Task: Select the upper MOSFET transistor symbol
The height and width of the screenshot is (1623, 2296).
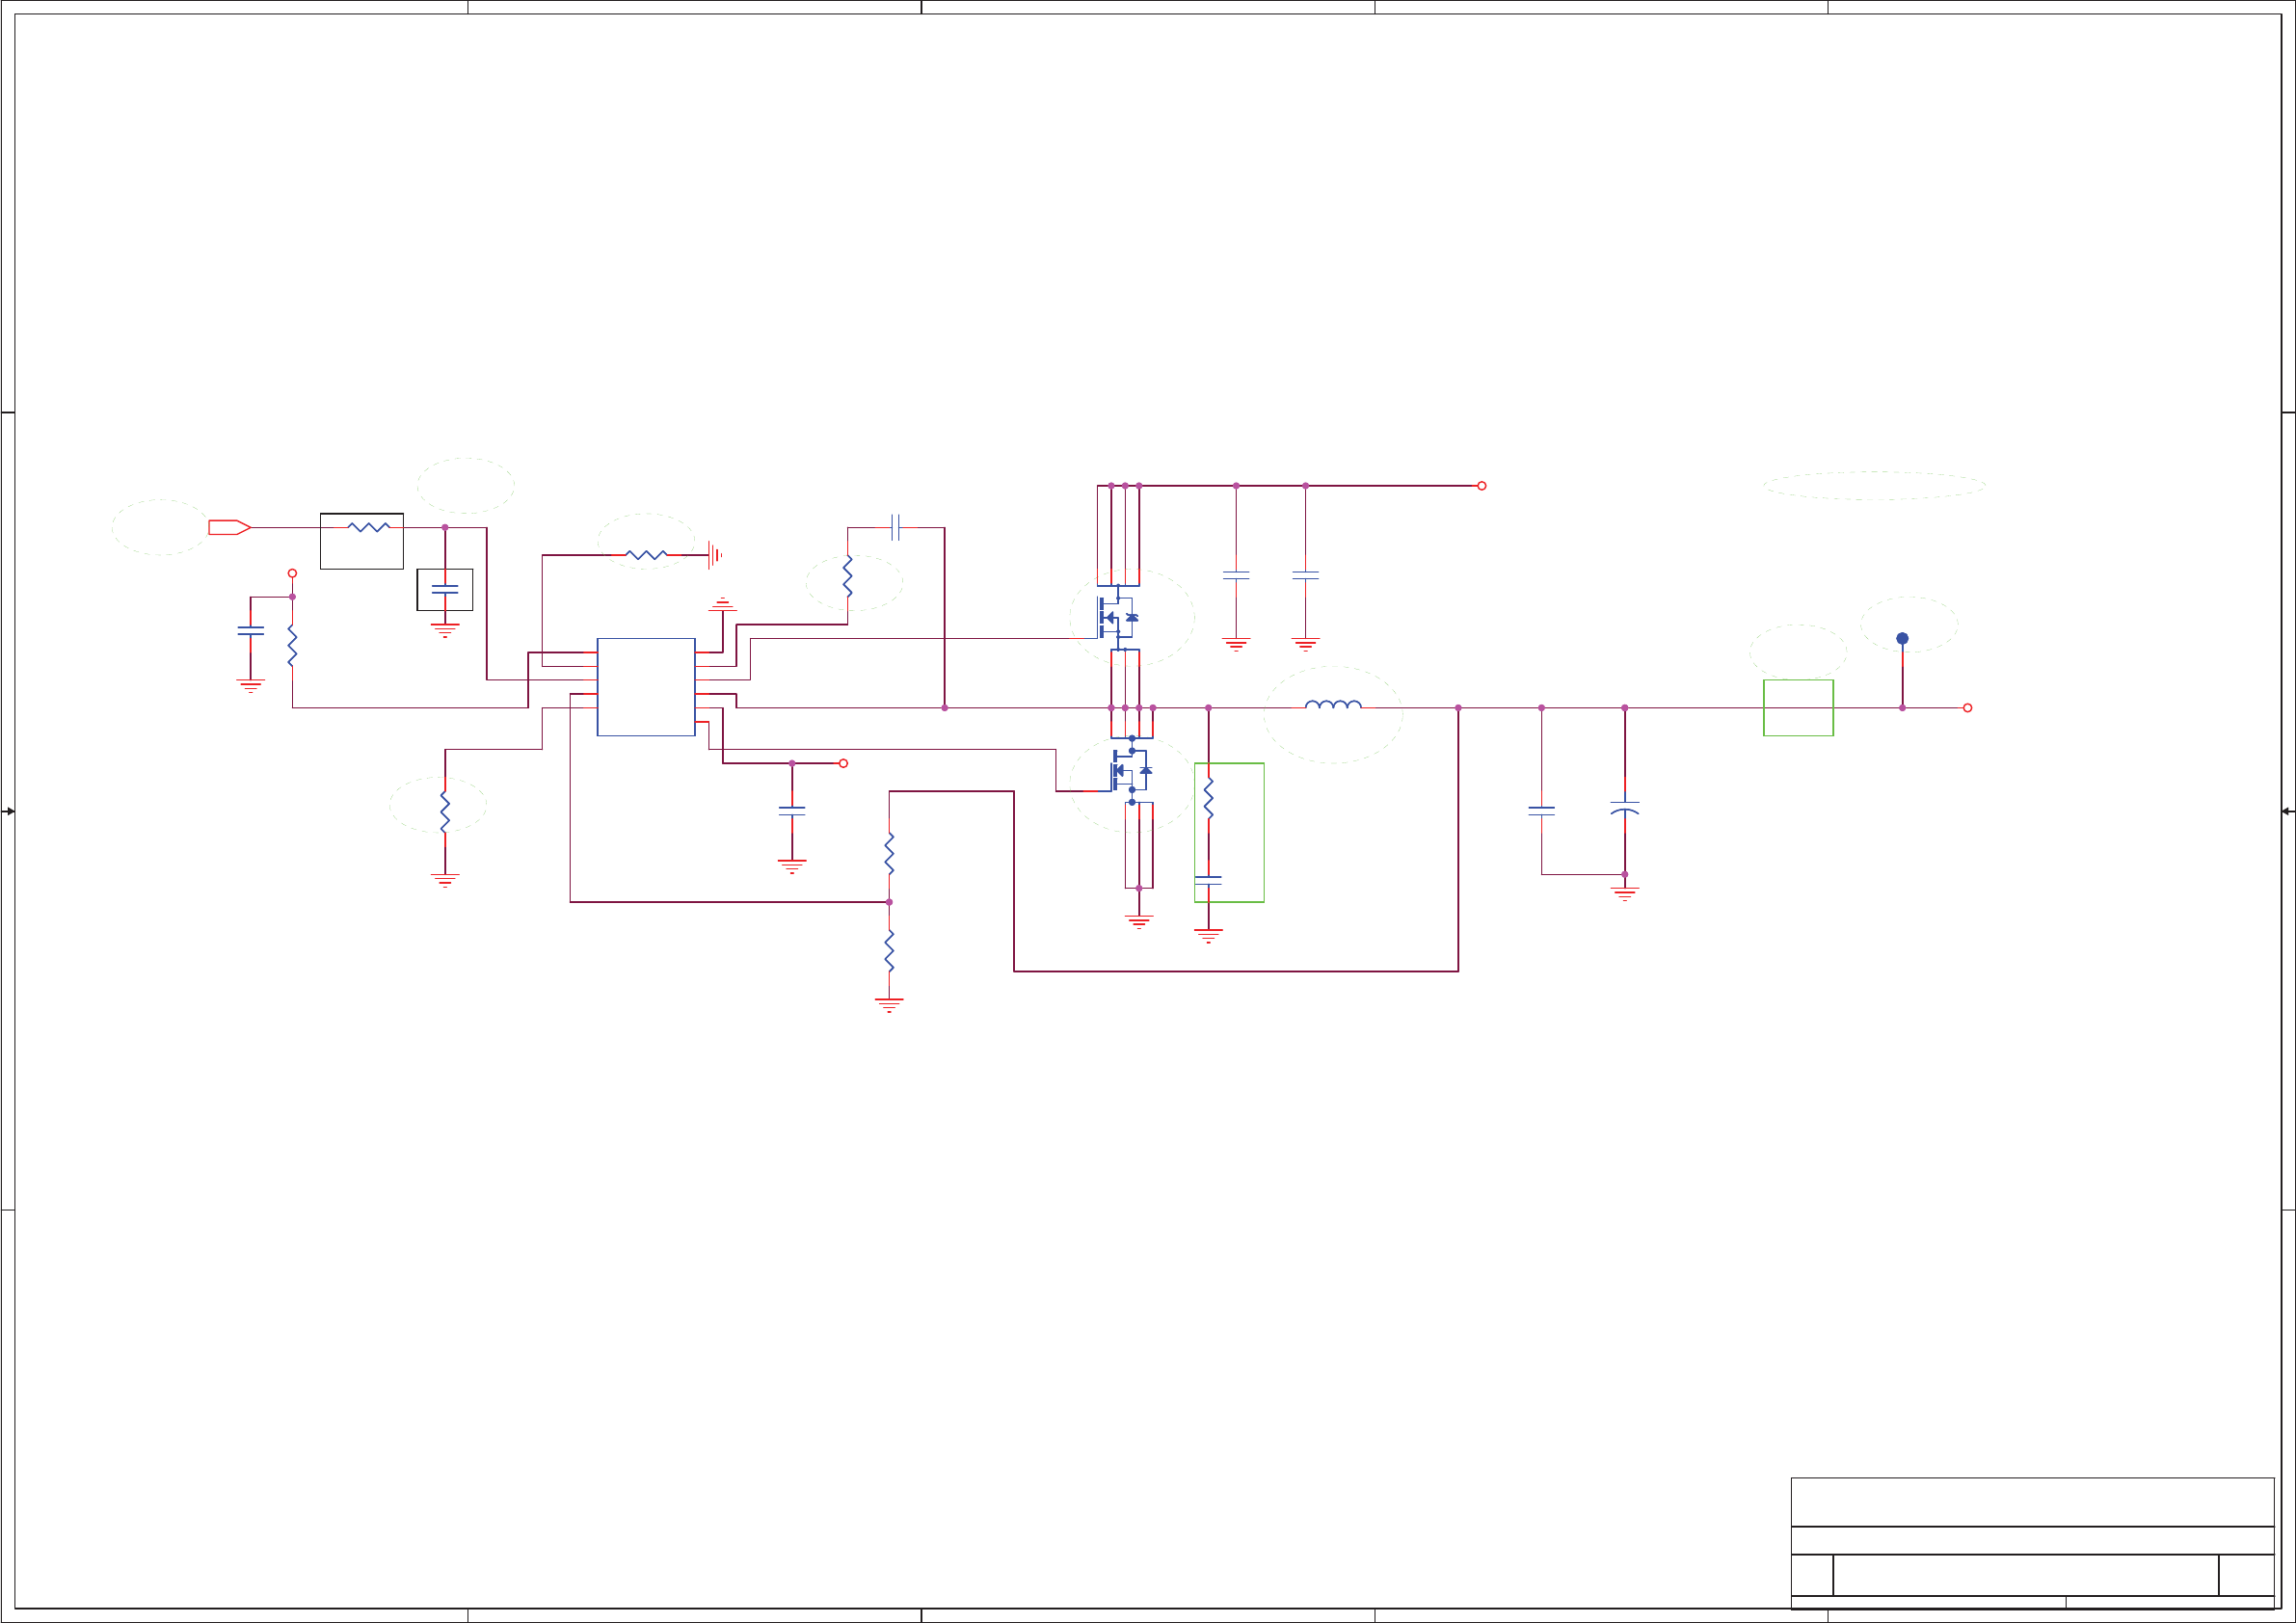Action: [x=1116, y=617]
